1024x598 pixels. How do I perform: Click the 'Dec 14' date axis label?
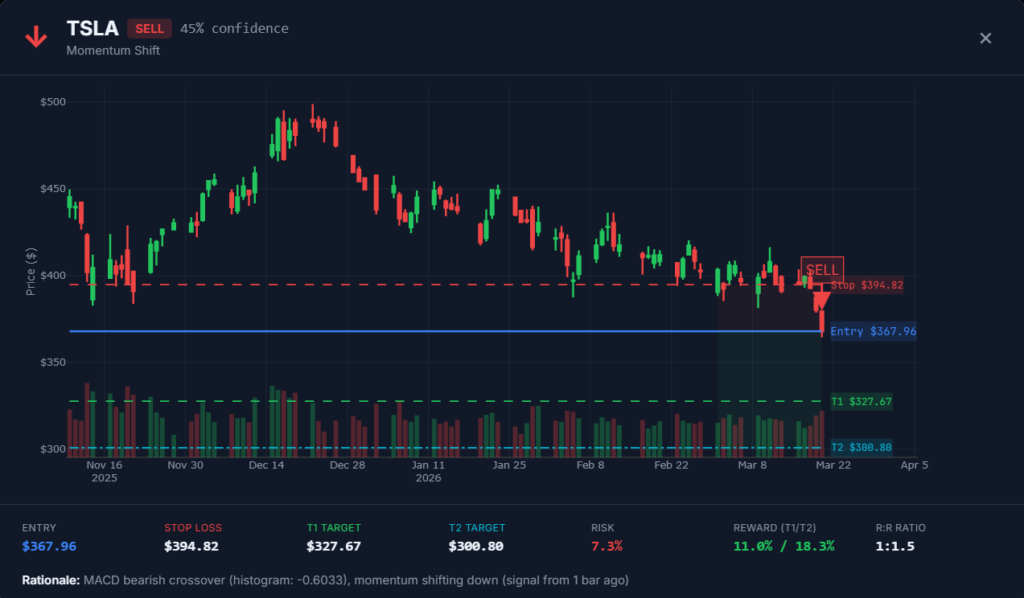point(266,465)
